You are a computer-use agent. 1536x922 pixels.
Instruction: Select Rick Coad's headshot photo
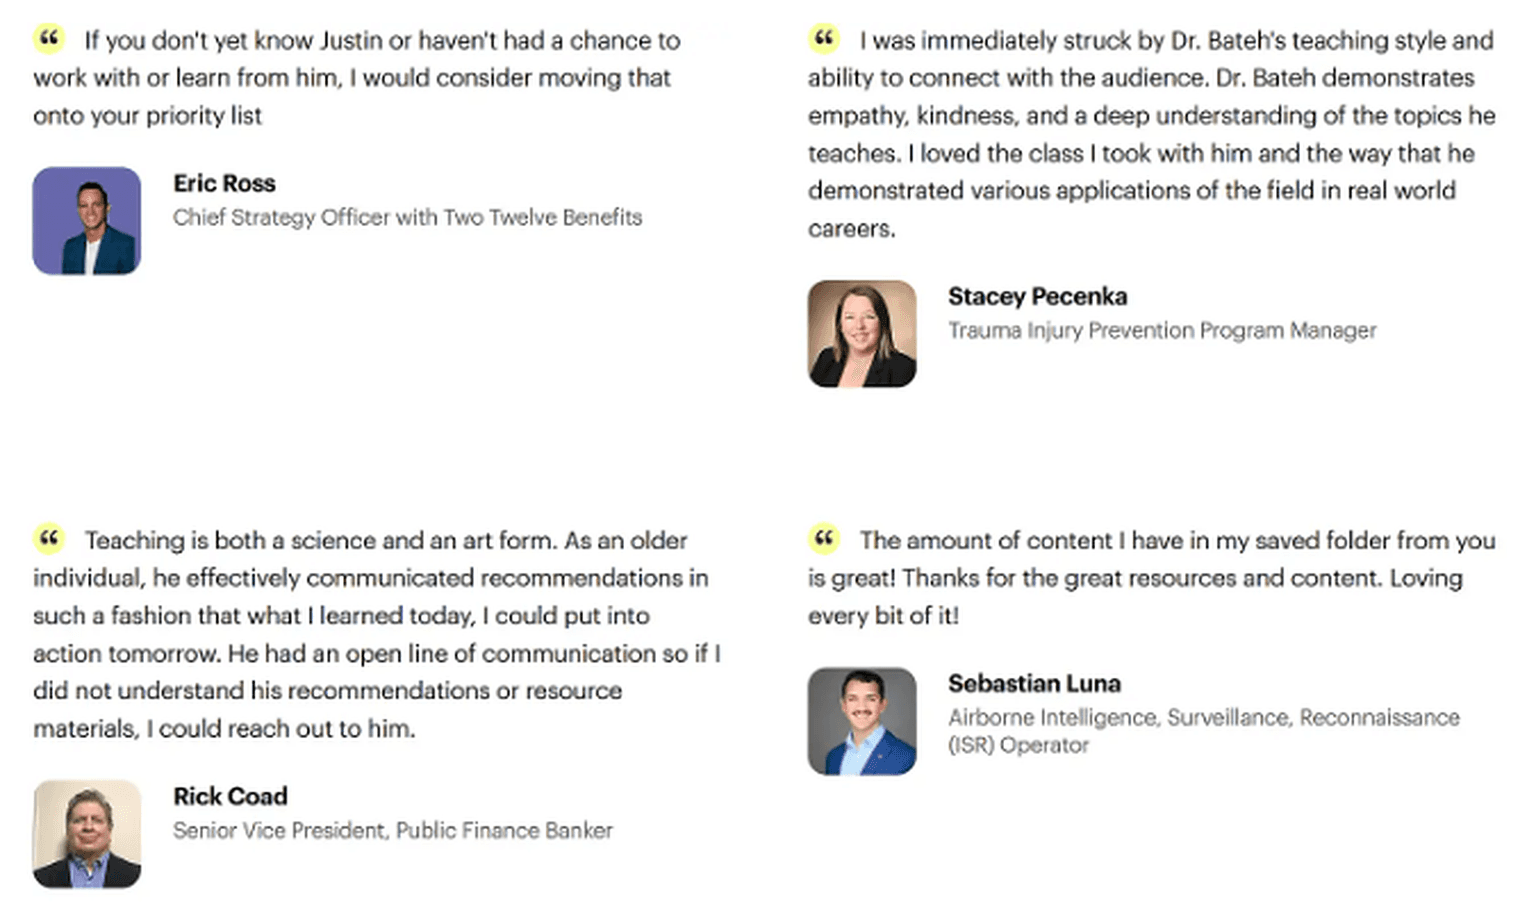tap(87, 834)
